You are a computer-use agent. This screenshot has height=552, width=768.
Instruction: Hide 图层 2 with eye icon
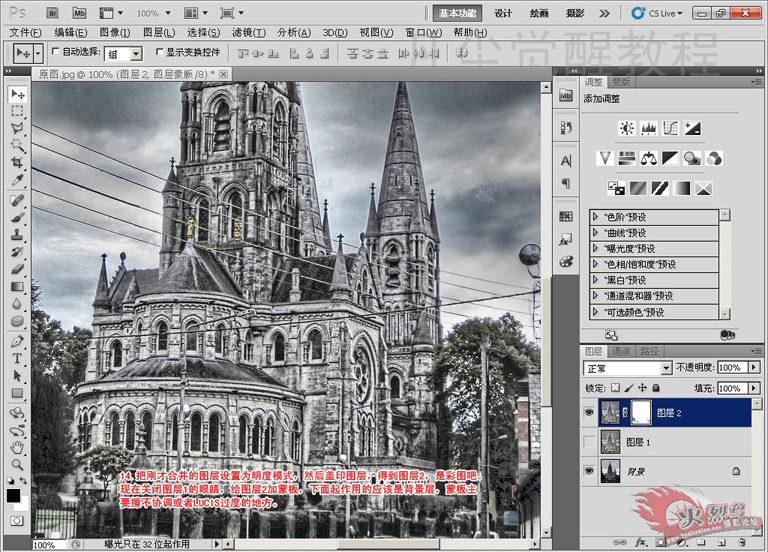point(589,412)
